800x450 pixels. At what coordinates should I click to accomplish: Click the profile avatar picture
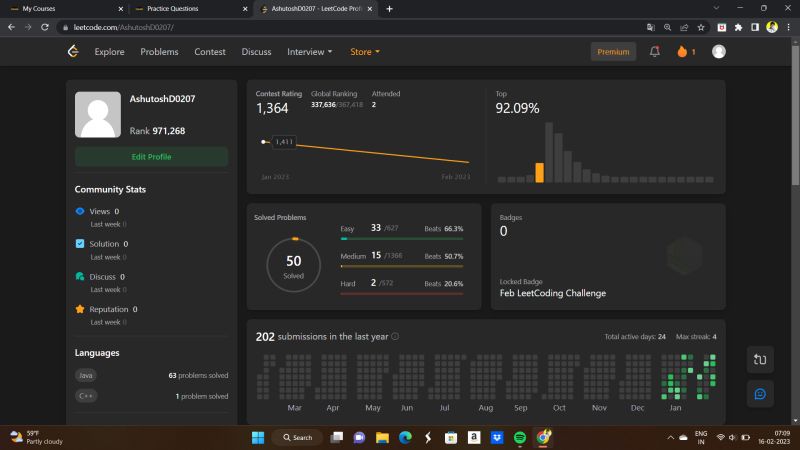pyautogui.click(x=98, y=114)
